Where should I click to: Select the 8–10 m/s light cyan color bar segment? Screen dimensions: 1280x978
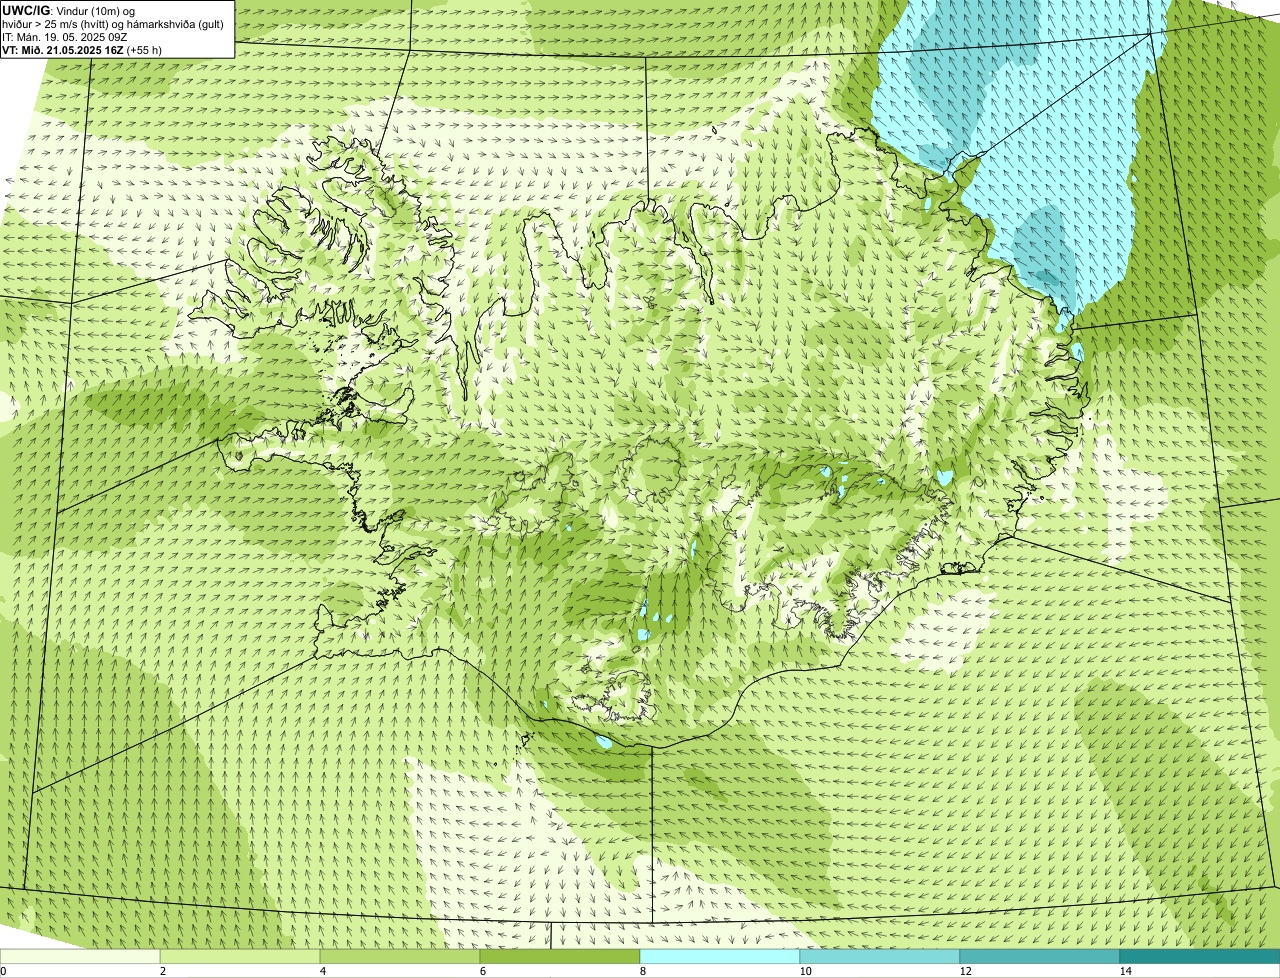720,957
